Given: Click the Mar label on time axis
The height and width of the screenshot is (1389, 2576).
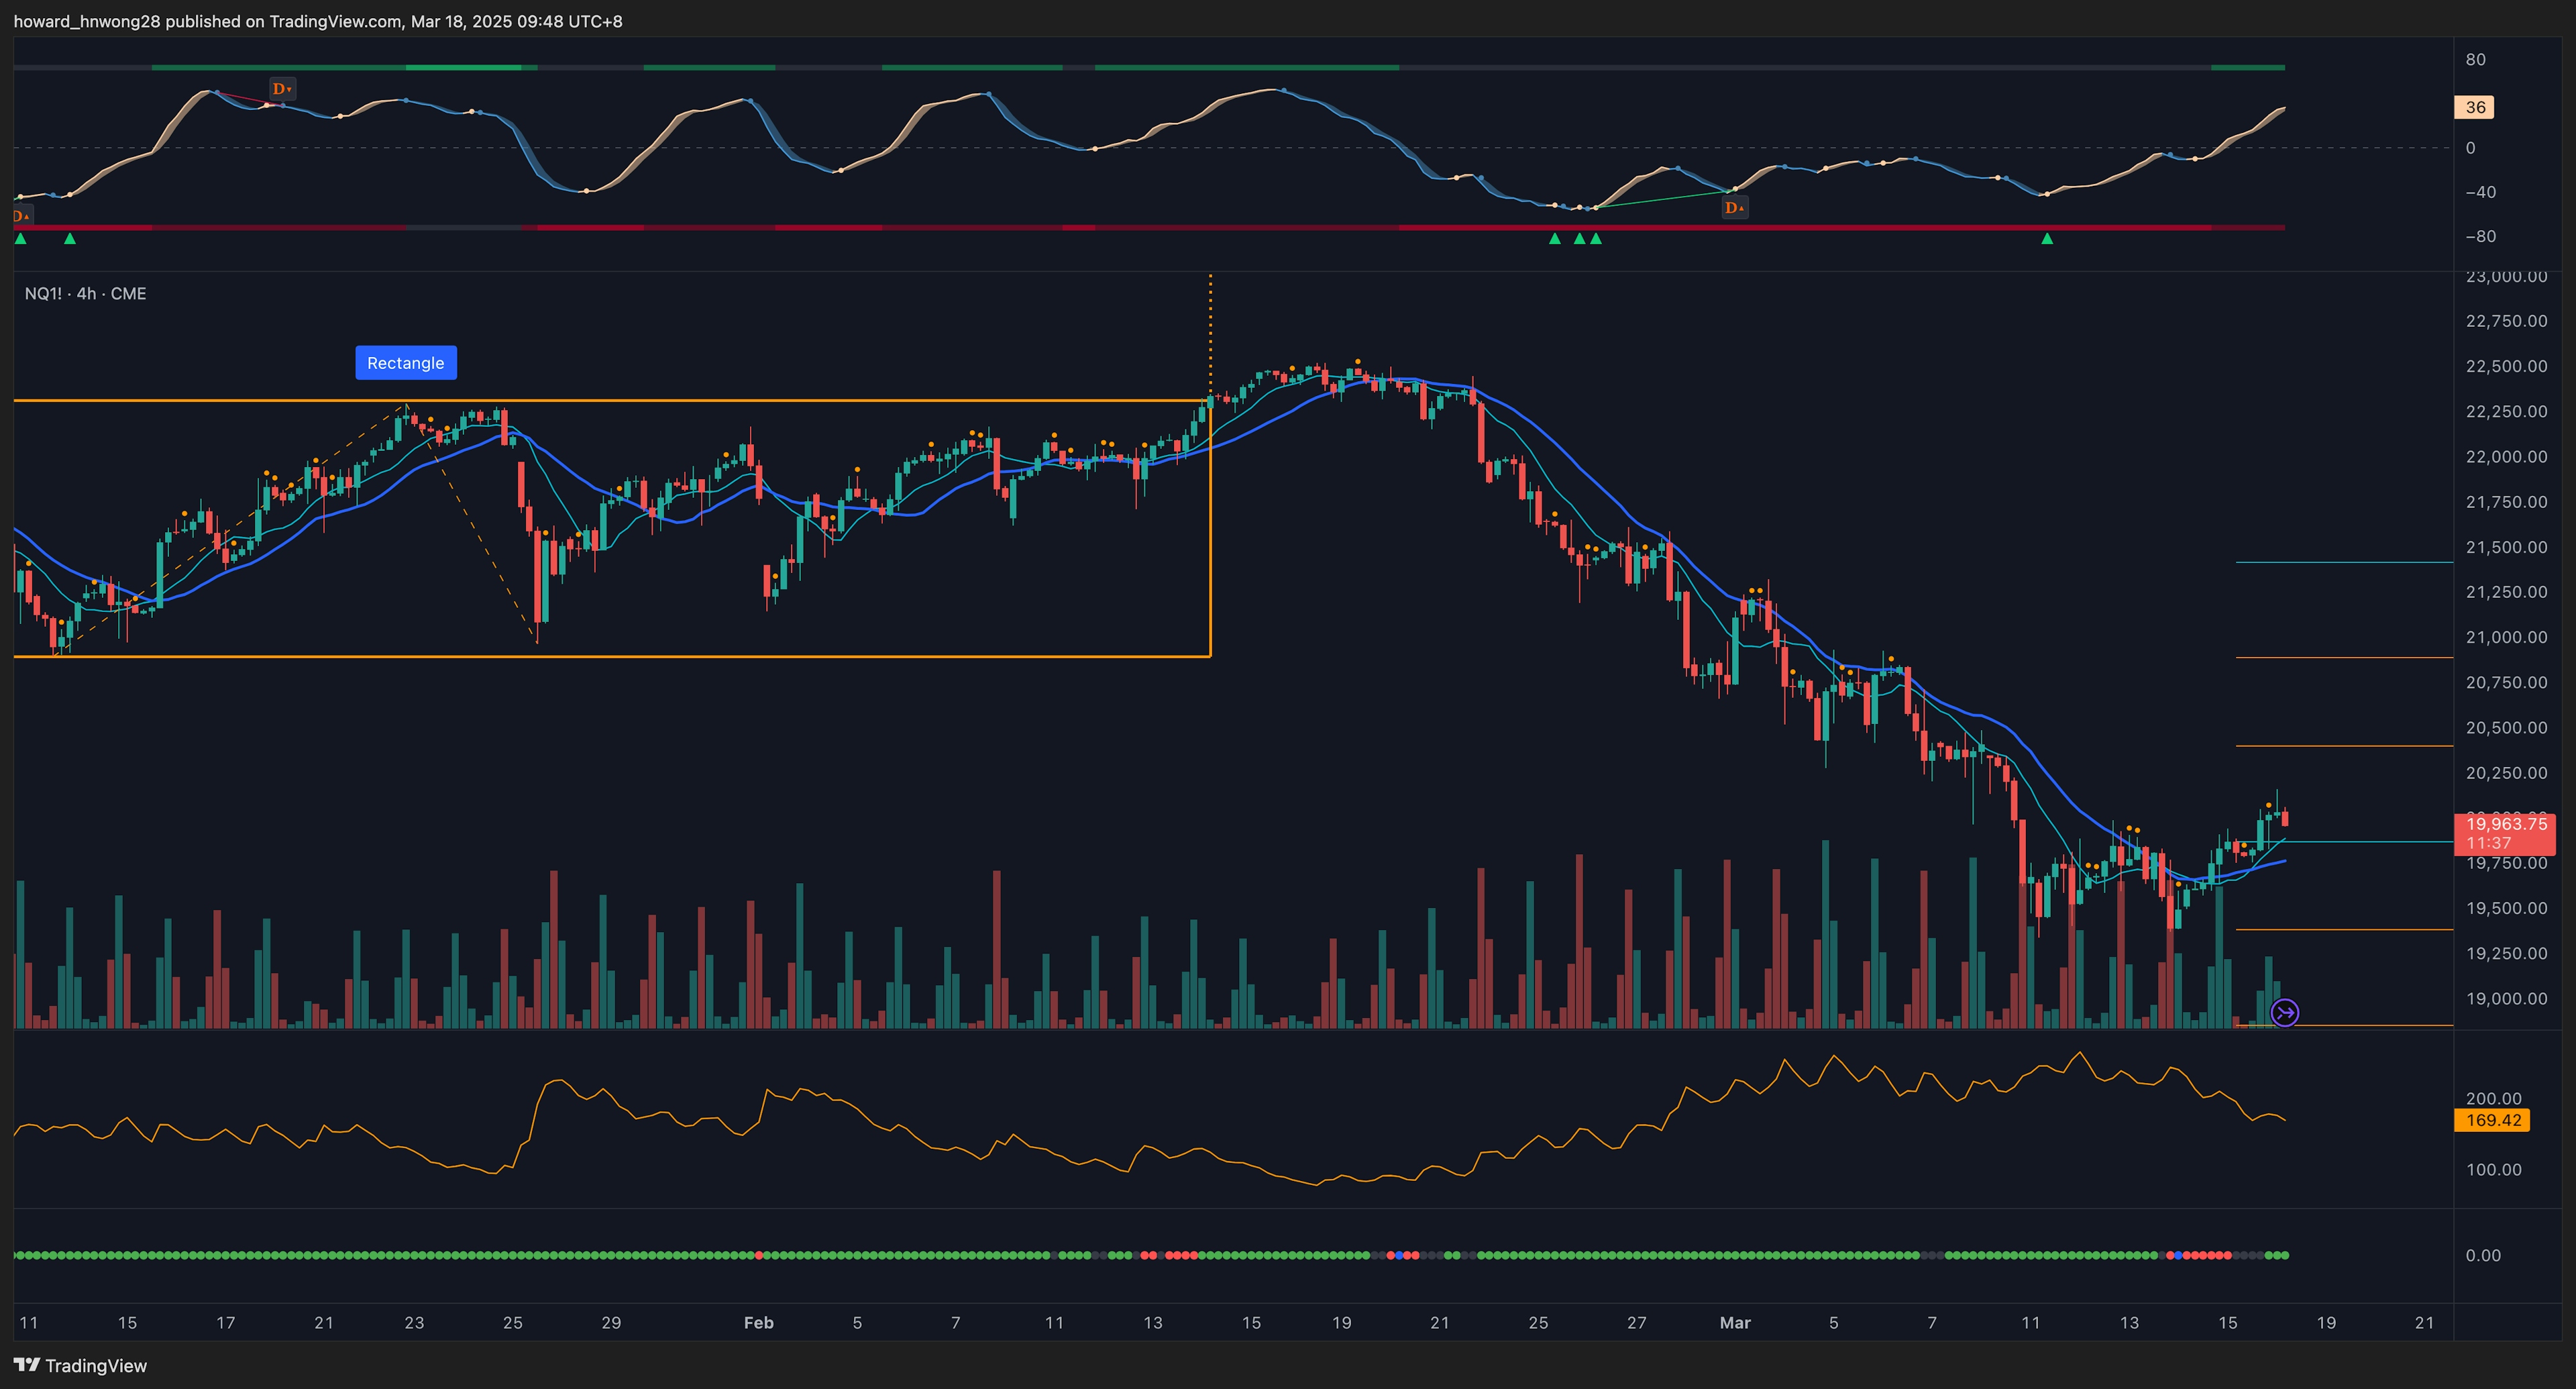Looking at the screenshot, I should coord(1735,1322).
